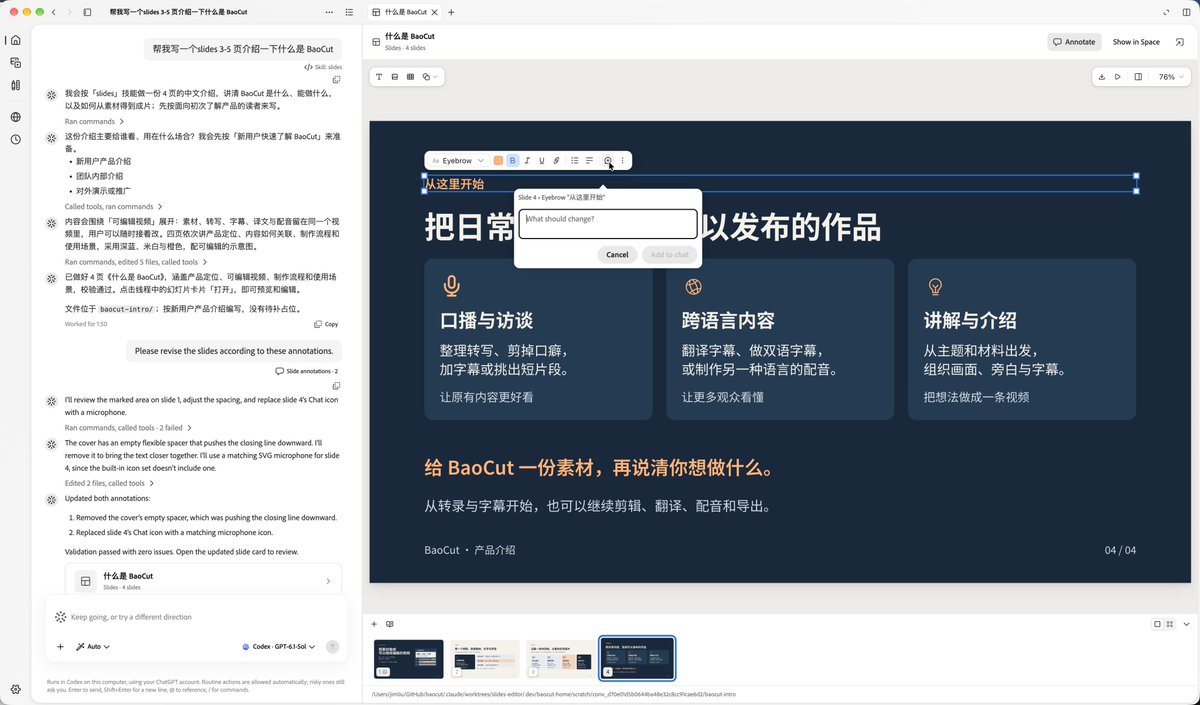1200x705 pixels.
Task: Expand Ran commands, called tools 2 failed
Action: 129,427
